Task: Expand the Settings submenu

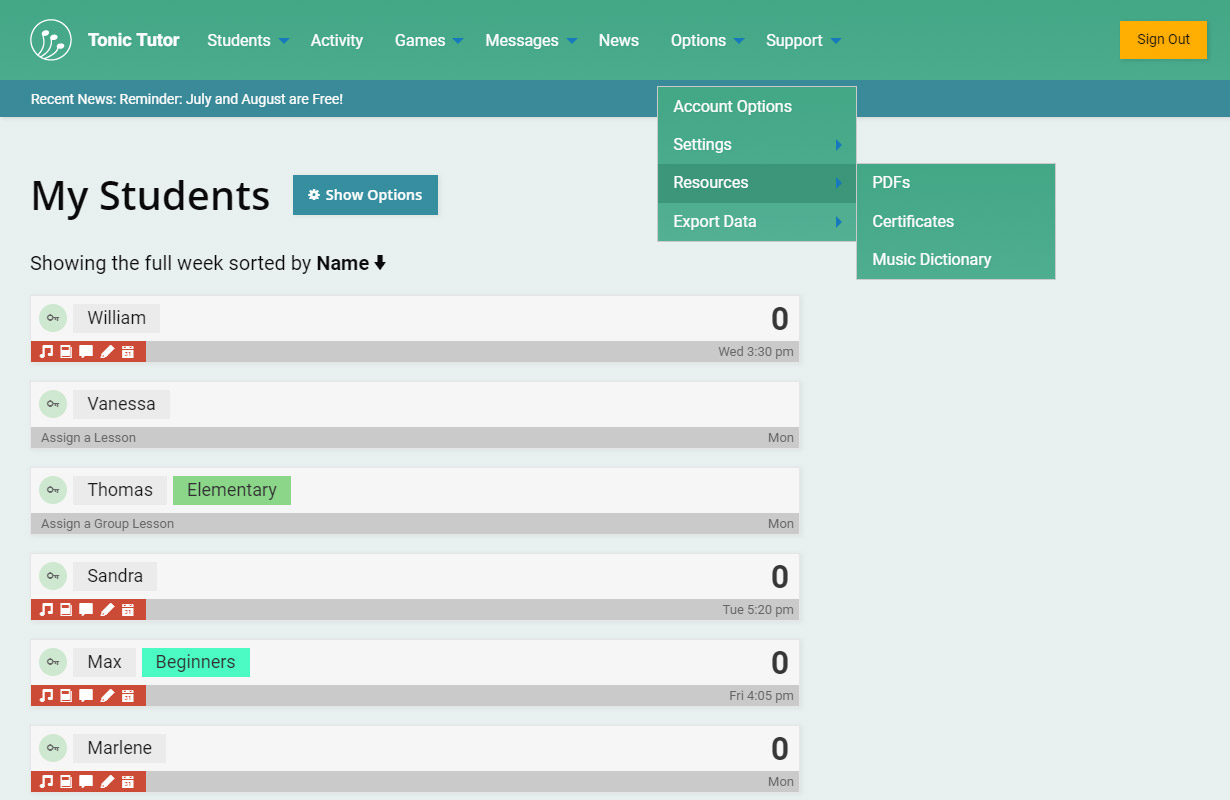Action: coord(756,145)
